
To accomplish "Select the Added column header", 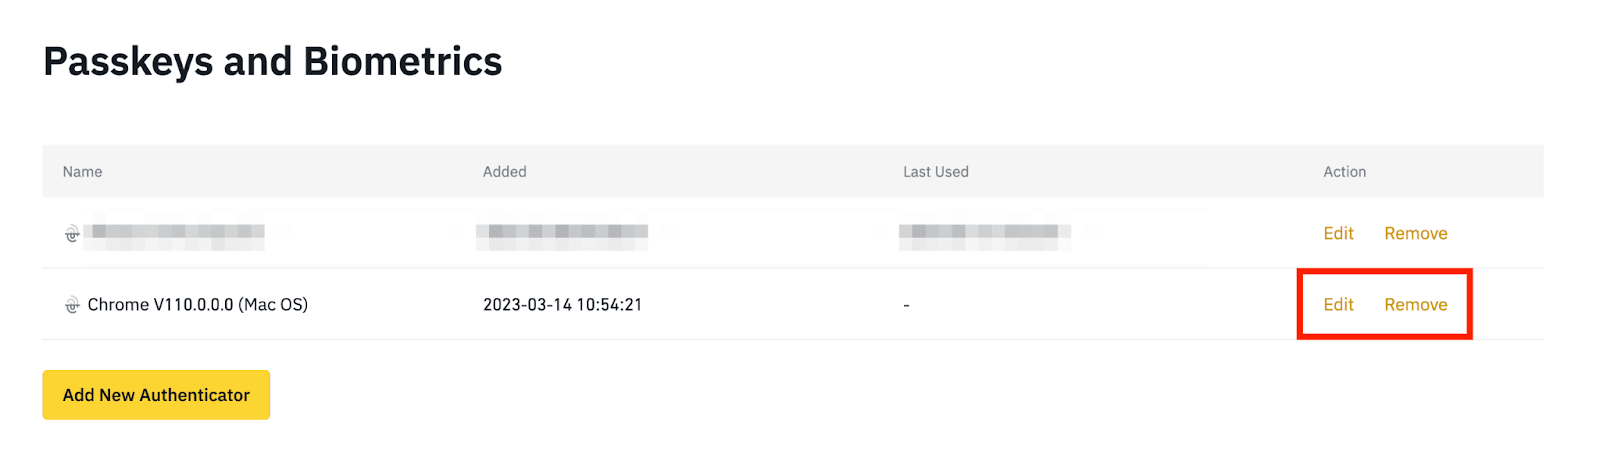I will click(504, 172).
